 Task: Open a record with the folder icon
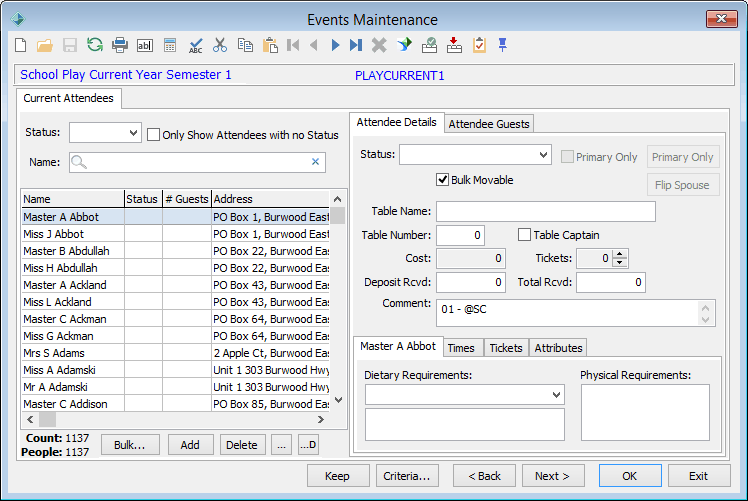(45, 45)
